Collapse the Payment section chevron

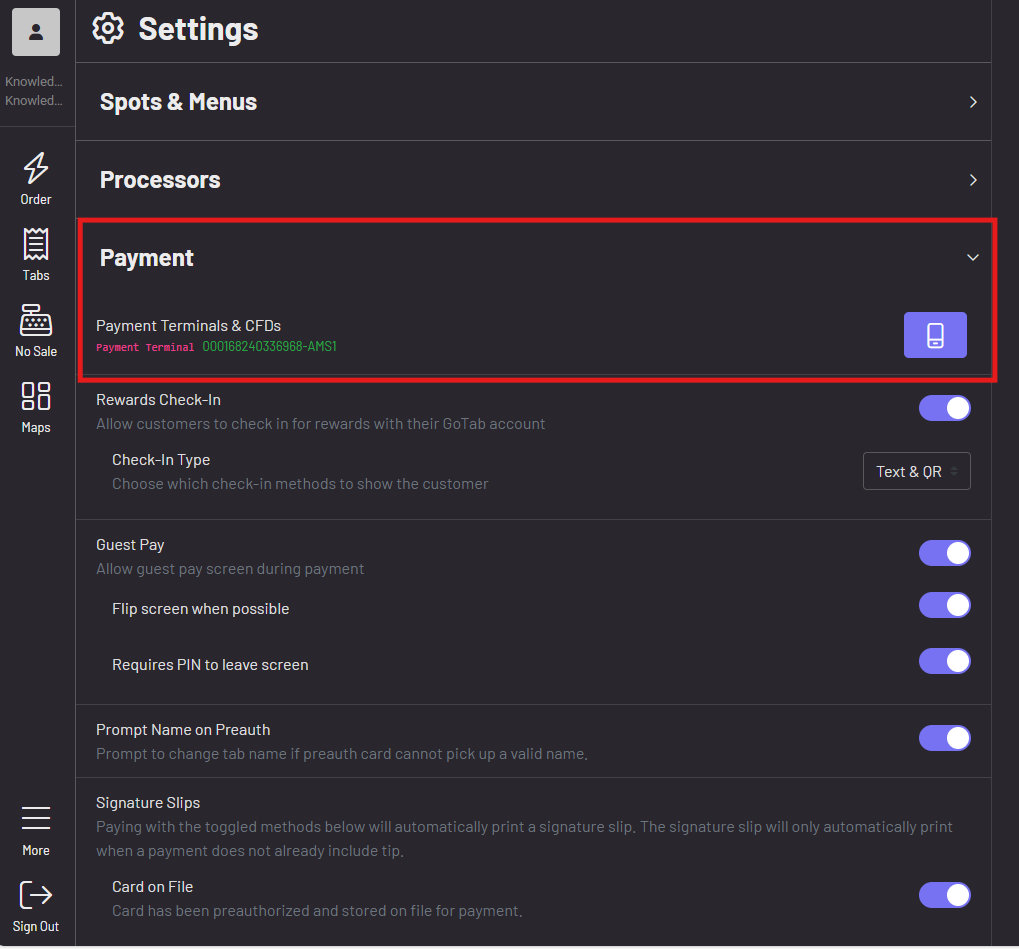click(973, 257)
